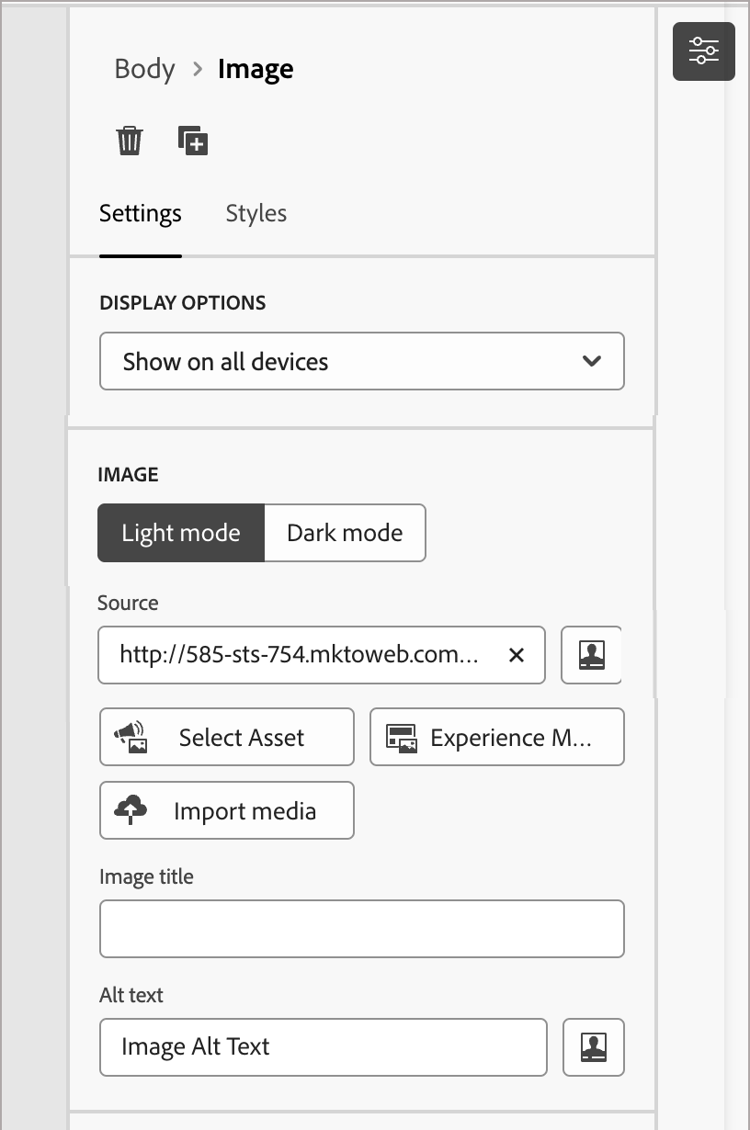The image size is (750, 1130).
Task: Delete the selected Image component
Action: click(x=129, y=140)
